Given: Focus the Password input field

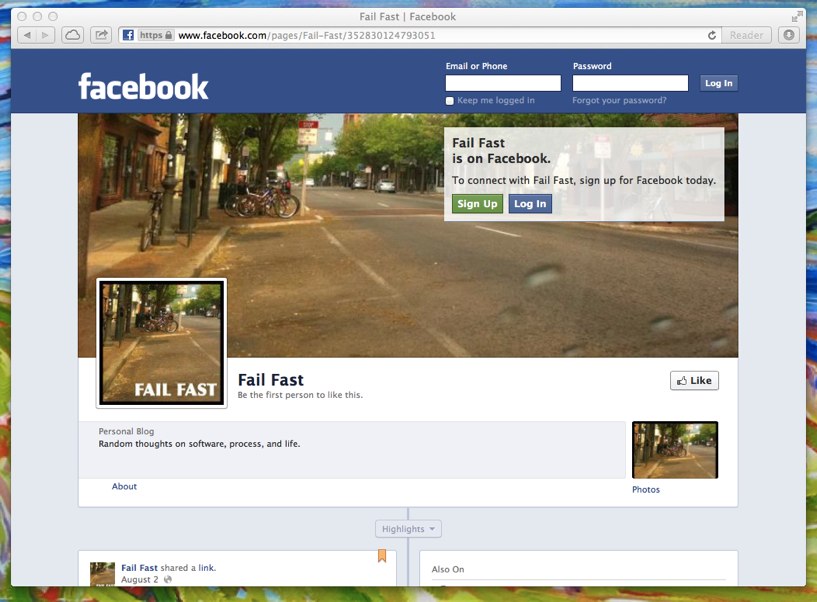Looking at the screenshot, I should click(x=630, y=83).
